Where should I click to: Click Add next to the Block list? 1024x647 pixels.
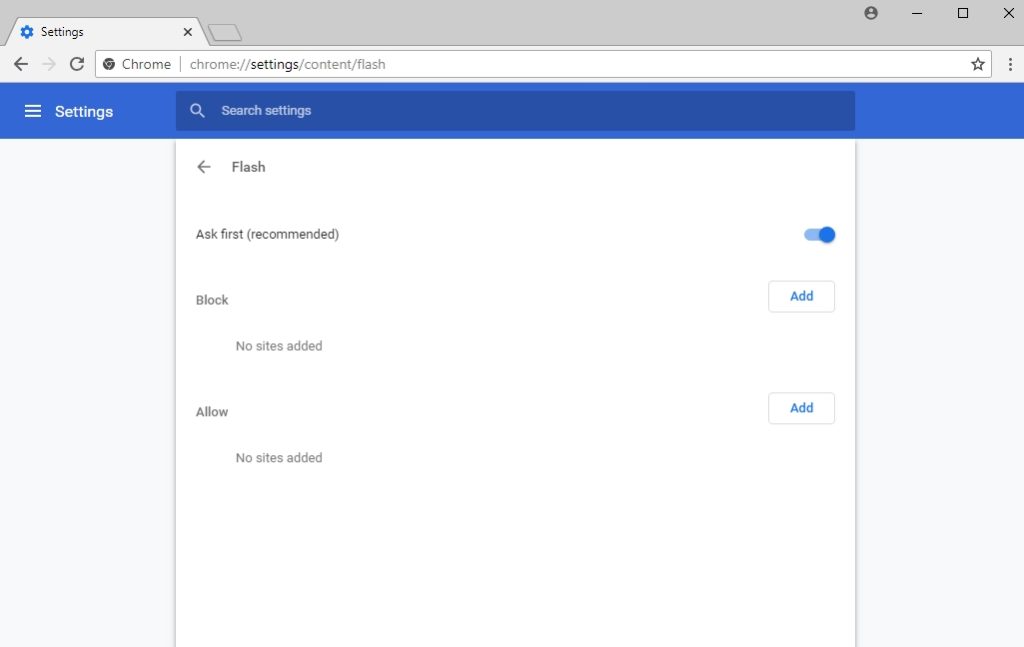[800, 296]
